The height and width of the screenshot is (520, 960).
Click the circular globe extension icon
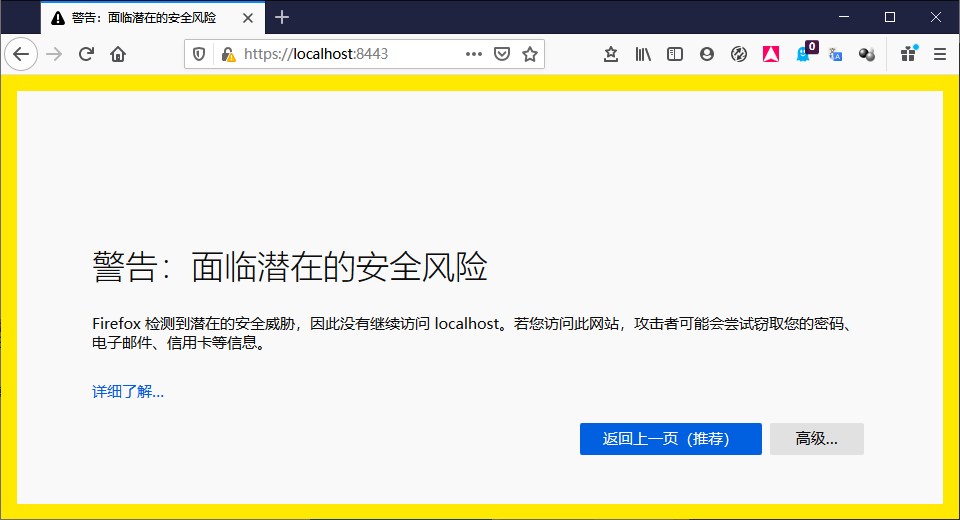[x=739, y=55]
